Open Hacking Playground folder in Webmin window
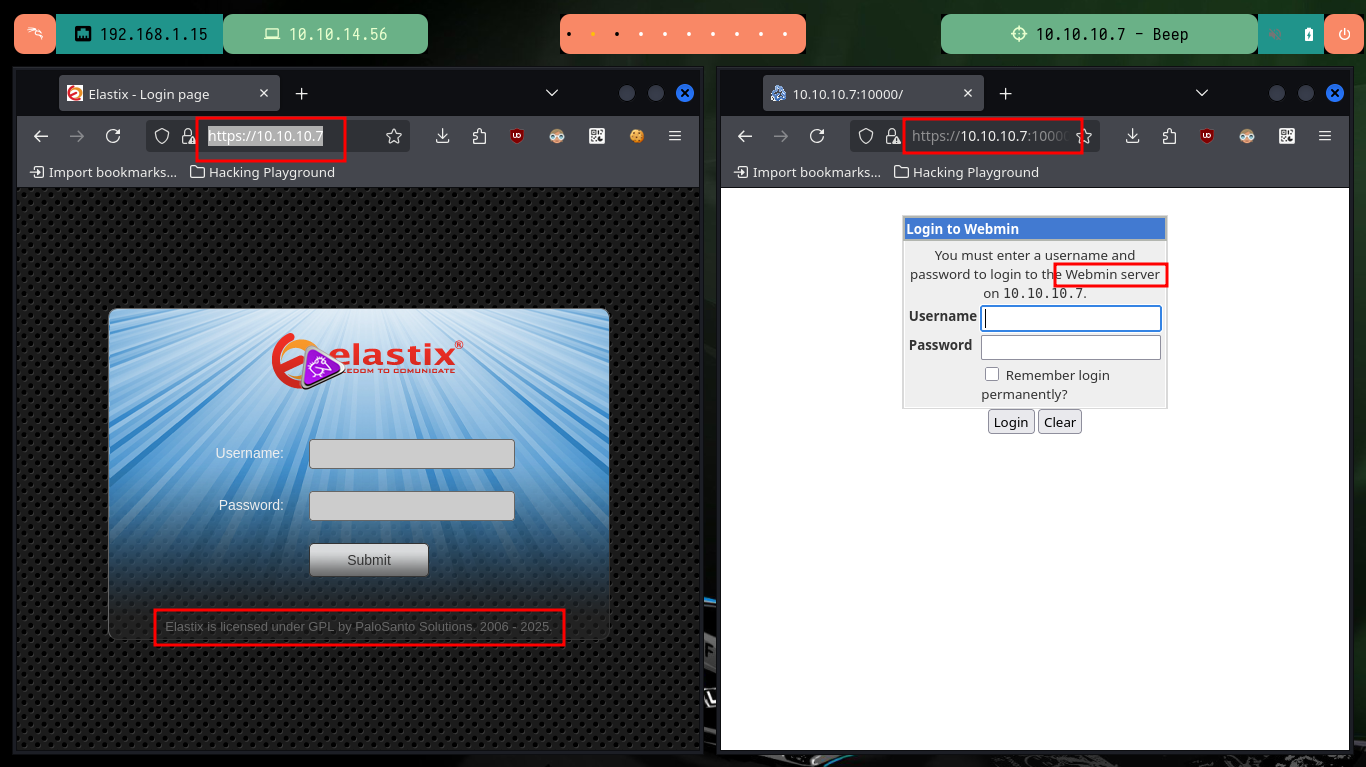 (x=967, y=172)
